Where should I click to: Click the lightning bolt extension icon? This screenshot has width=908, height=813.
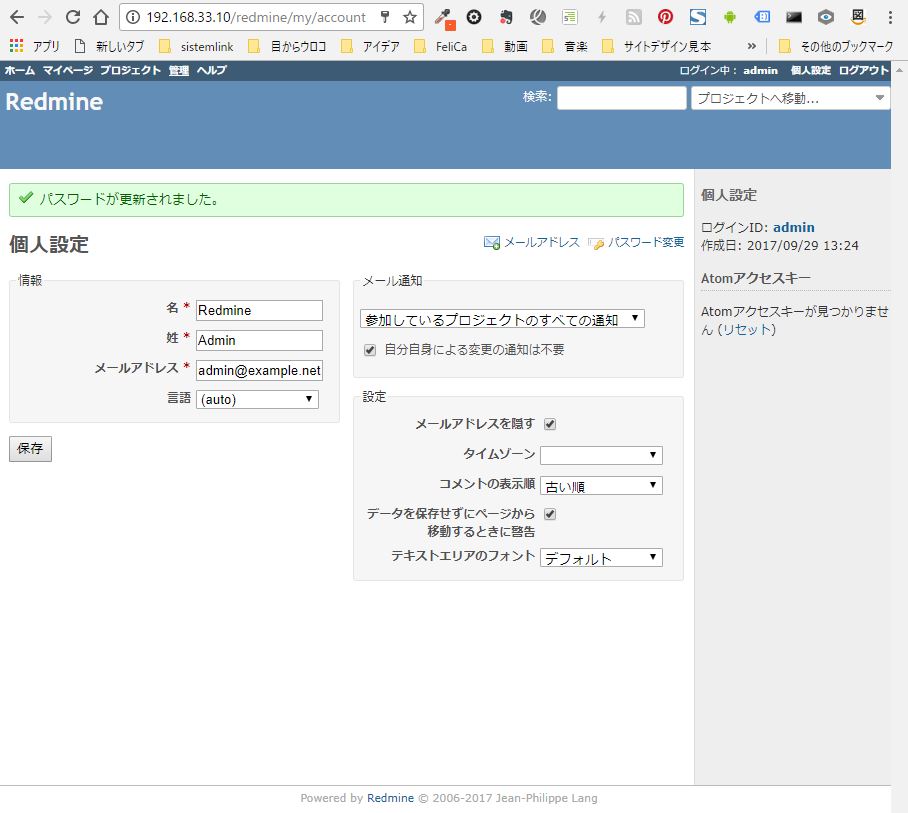tap(602, 17)
